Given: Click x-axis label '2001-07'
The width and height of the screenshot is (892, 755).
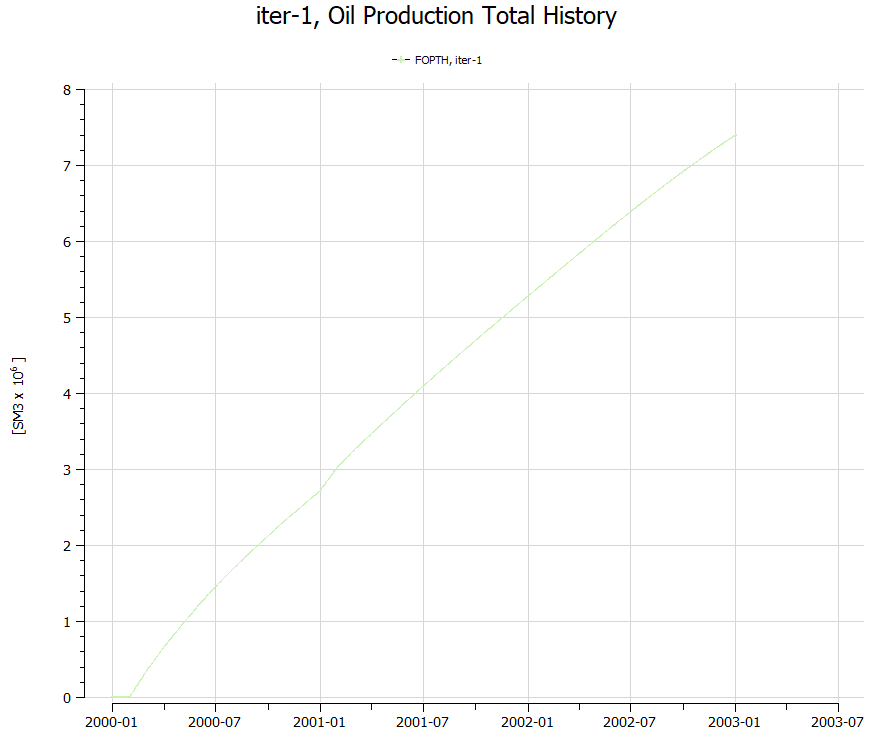Looking at the screenshot, I should (x=422, y=722).
